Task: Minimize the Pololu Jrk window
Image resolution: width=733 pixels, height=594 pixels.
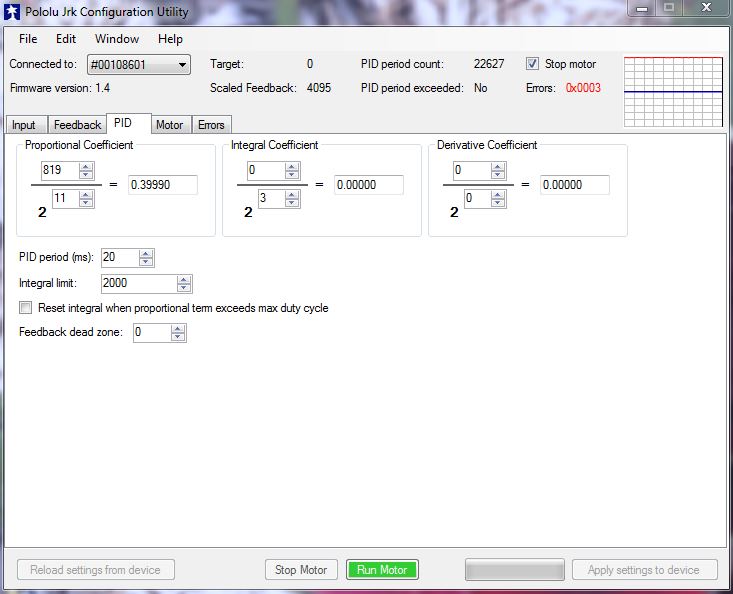Action: coord(642,8)
